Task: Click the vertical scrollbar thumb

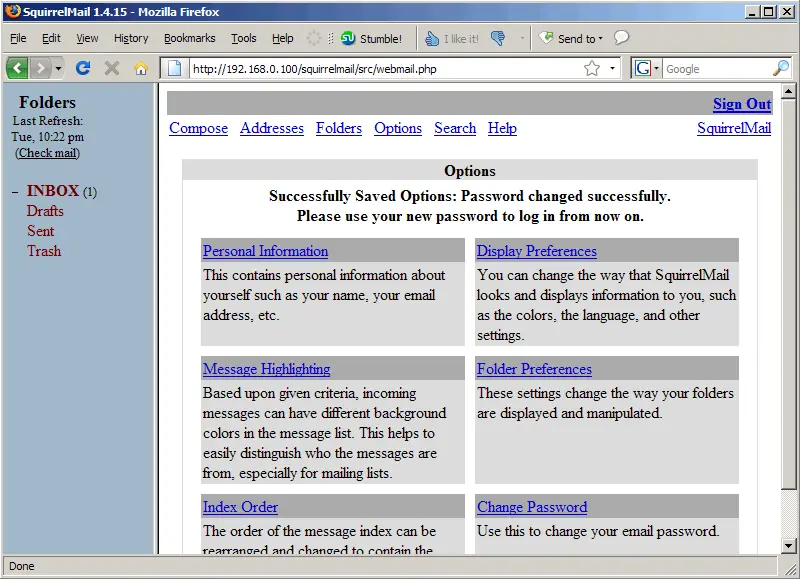Action: coord(789,295)
